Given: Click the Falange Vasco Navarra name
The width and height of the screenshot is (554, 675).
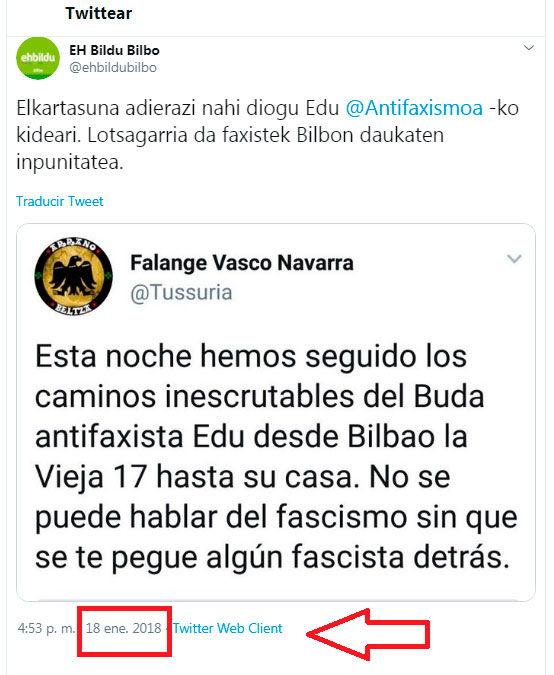Looking at the screenshot, I should [242, 263].
